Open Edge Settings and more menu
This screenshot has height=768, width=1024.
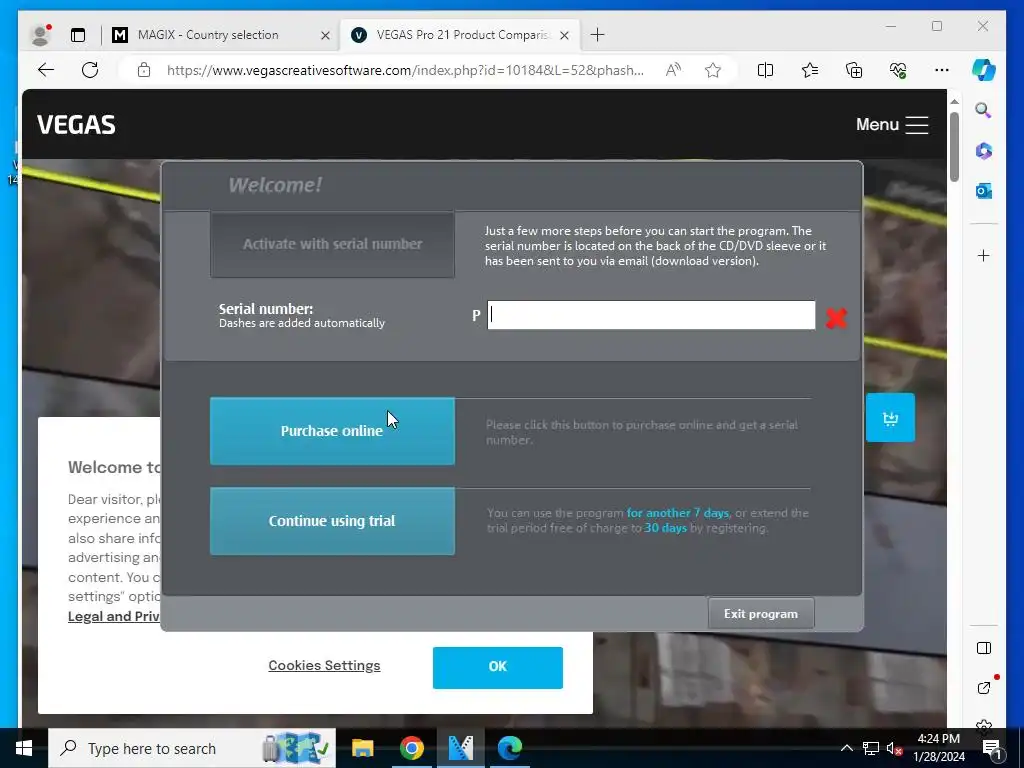point(942,70)
